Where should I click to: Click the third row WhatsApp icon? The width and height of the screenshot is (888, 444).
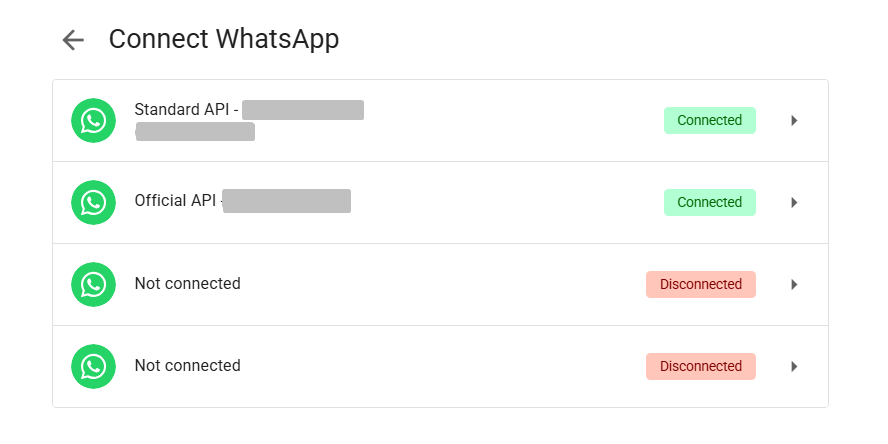click(x=93, y=285)
